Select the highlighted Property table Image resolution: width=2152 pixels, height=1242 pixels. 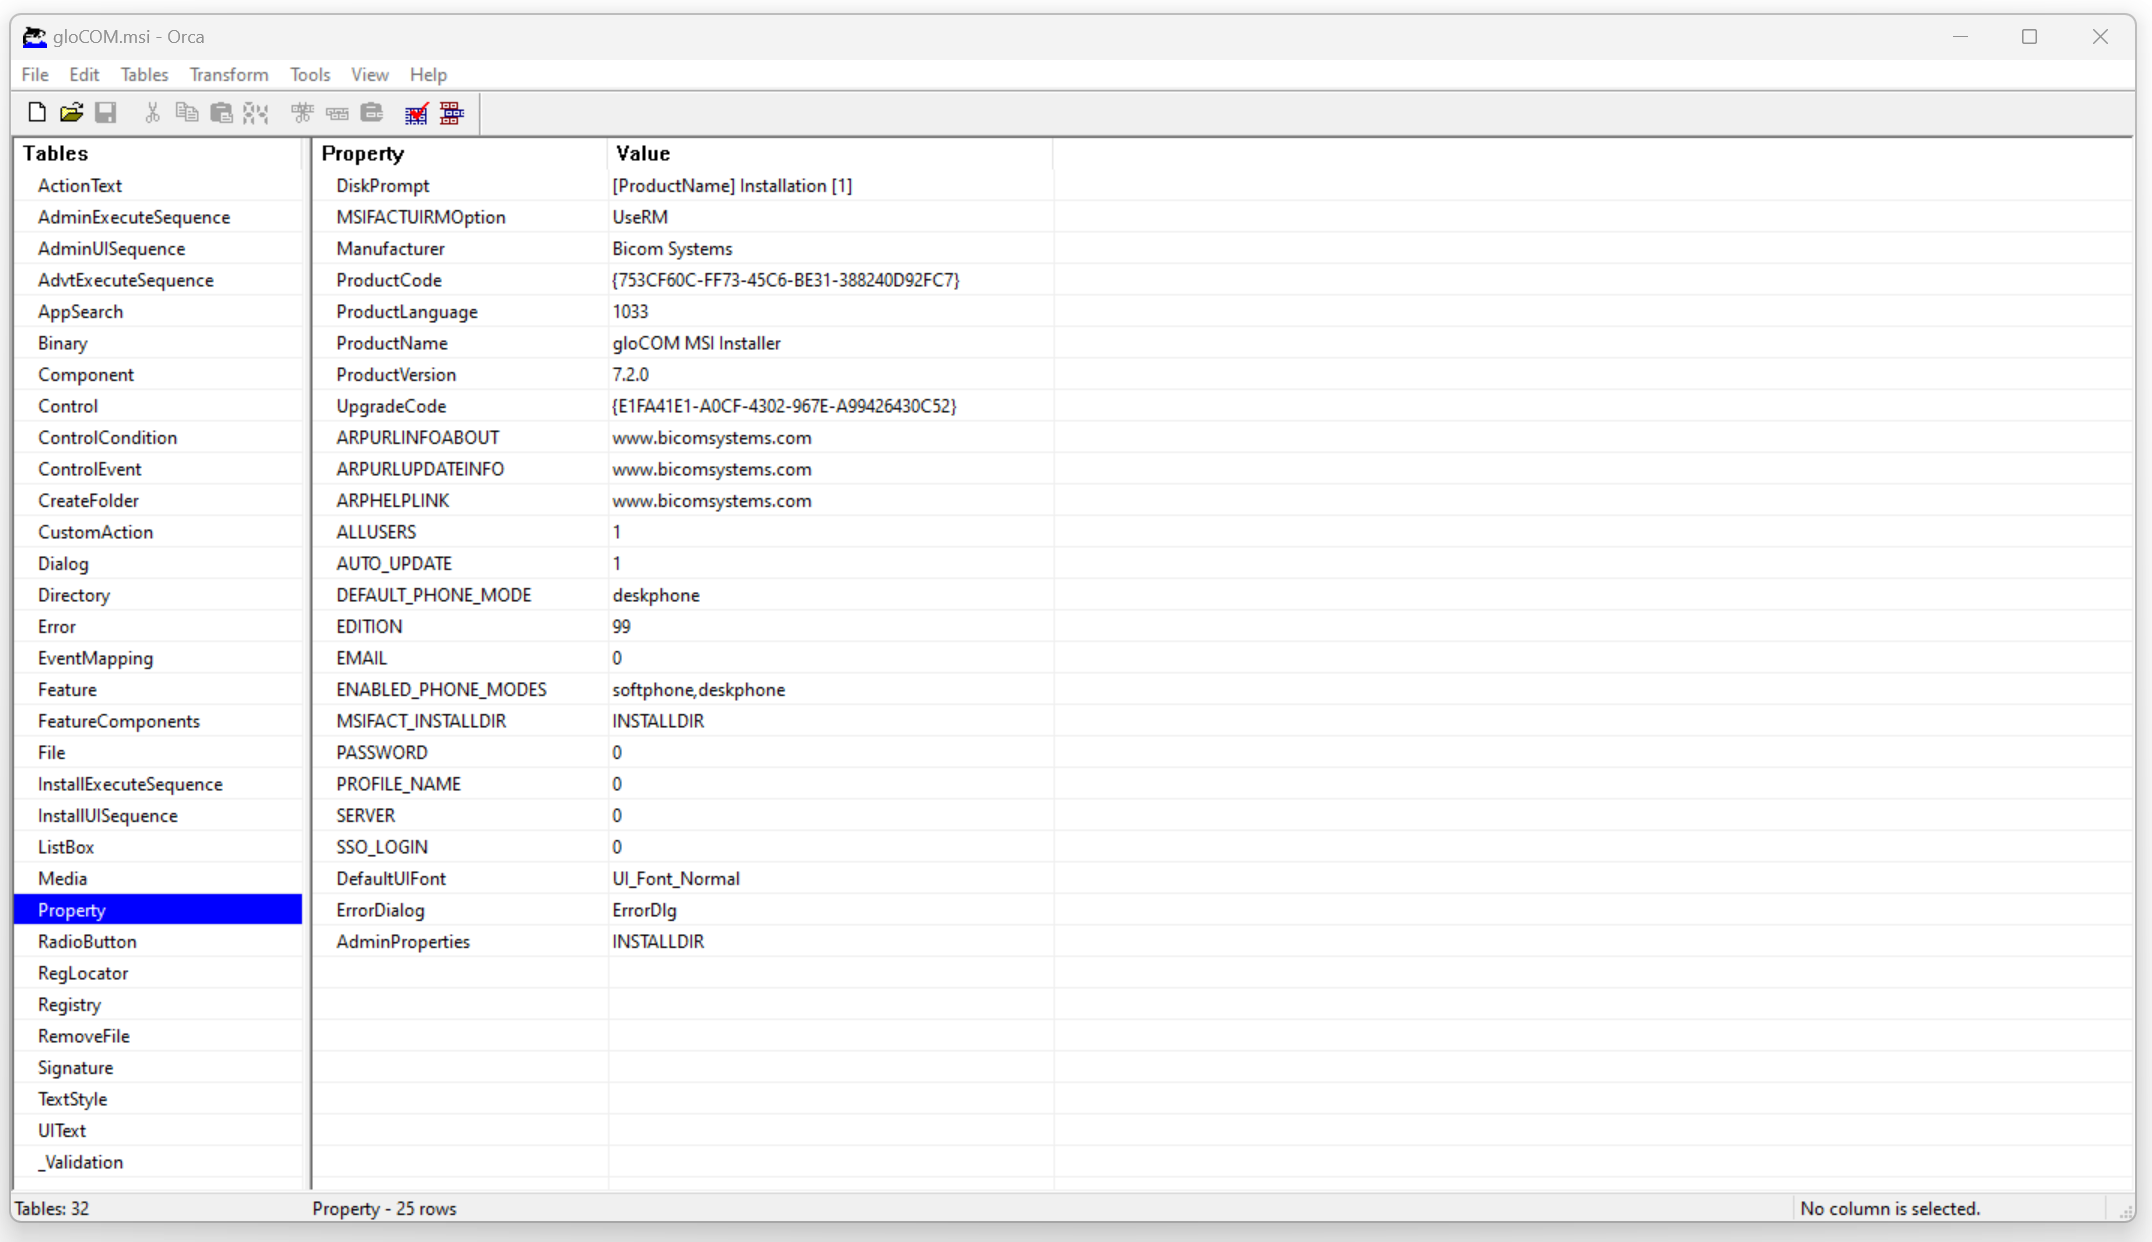[x=158, y=910]
